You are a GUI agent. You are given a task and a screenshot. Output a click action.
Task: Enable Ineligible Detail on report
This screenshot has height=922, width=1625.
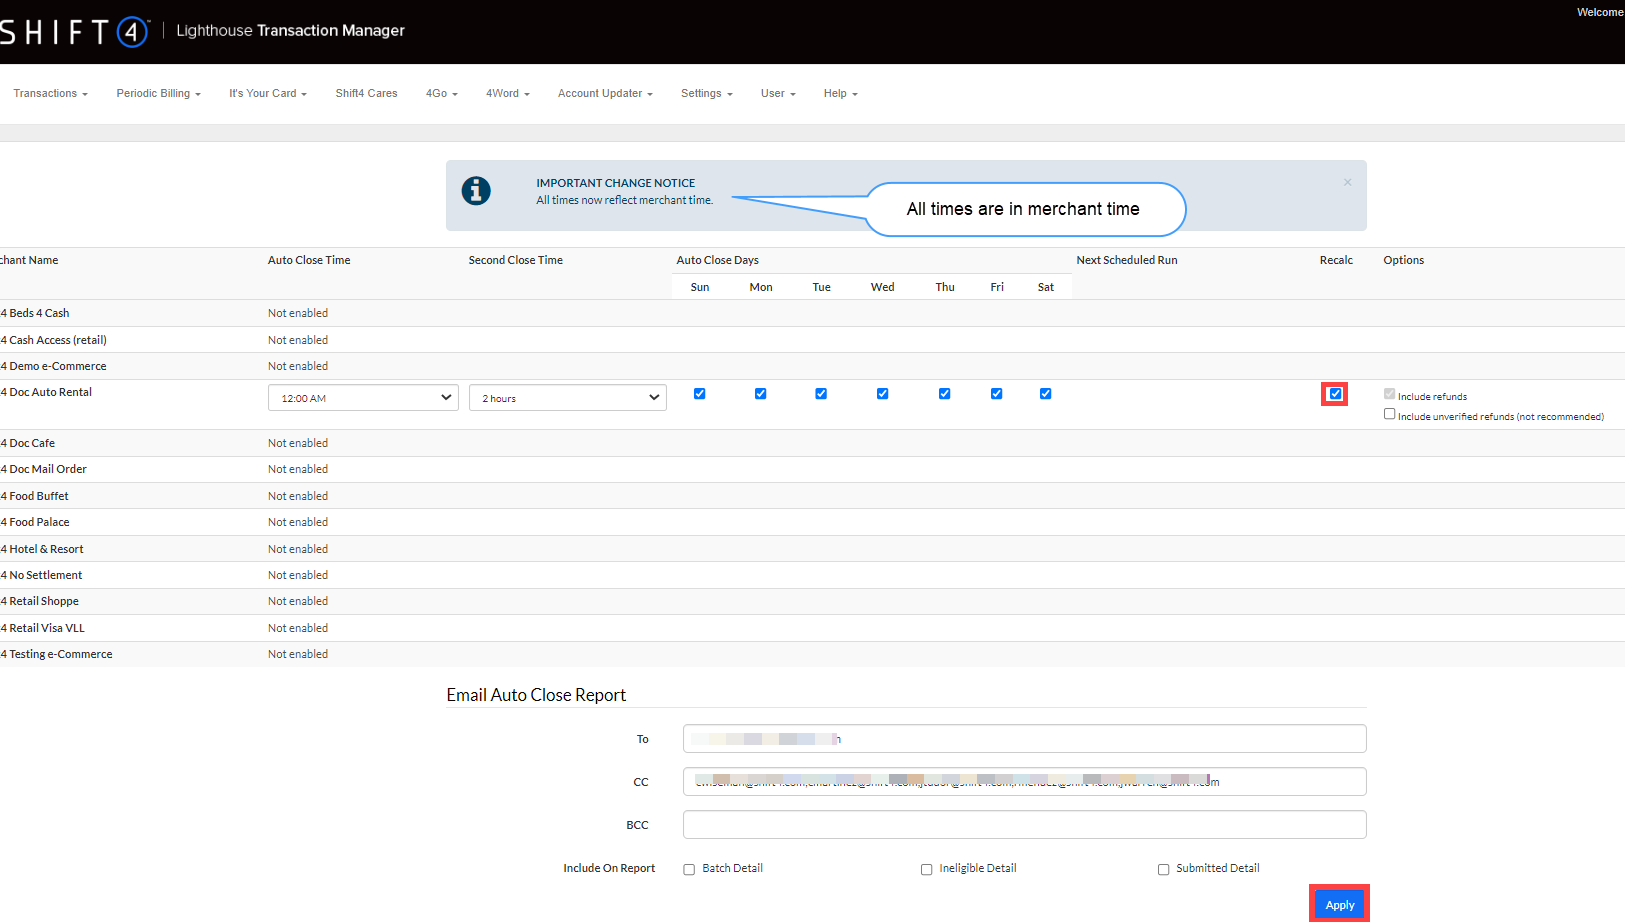click(926, 869)
